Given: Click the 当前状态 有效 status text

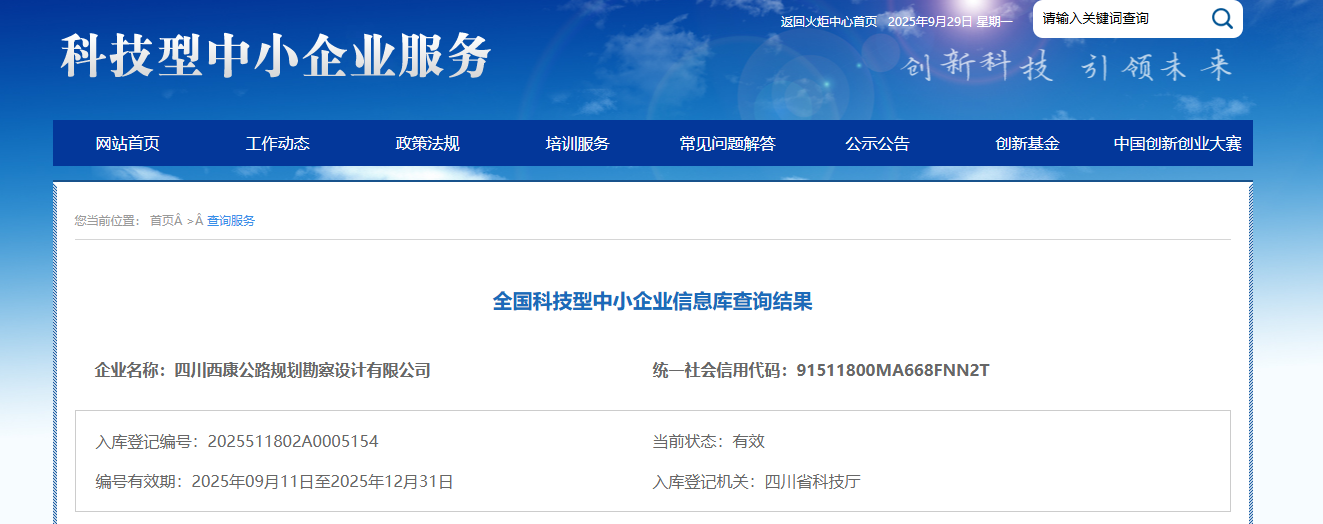Looking at the screenshot, I should point(748,441).
